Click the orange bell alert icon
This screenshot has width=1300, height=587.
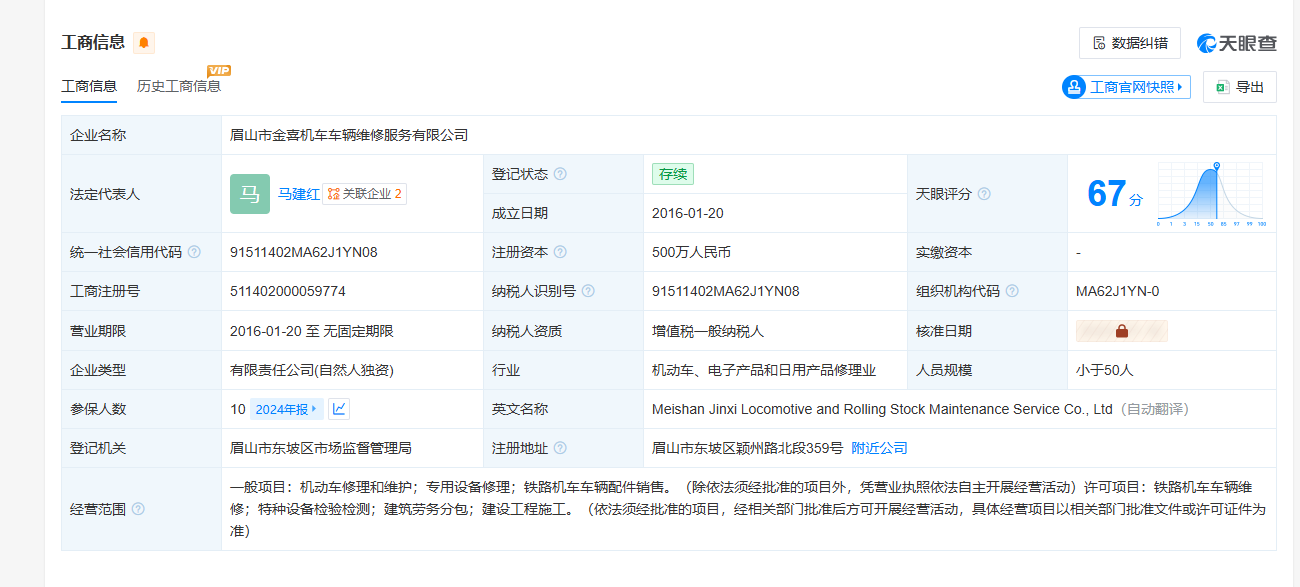tap(144, 43)
